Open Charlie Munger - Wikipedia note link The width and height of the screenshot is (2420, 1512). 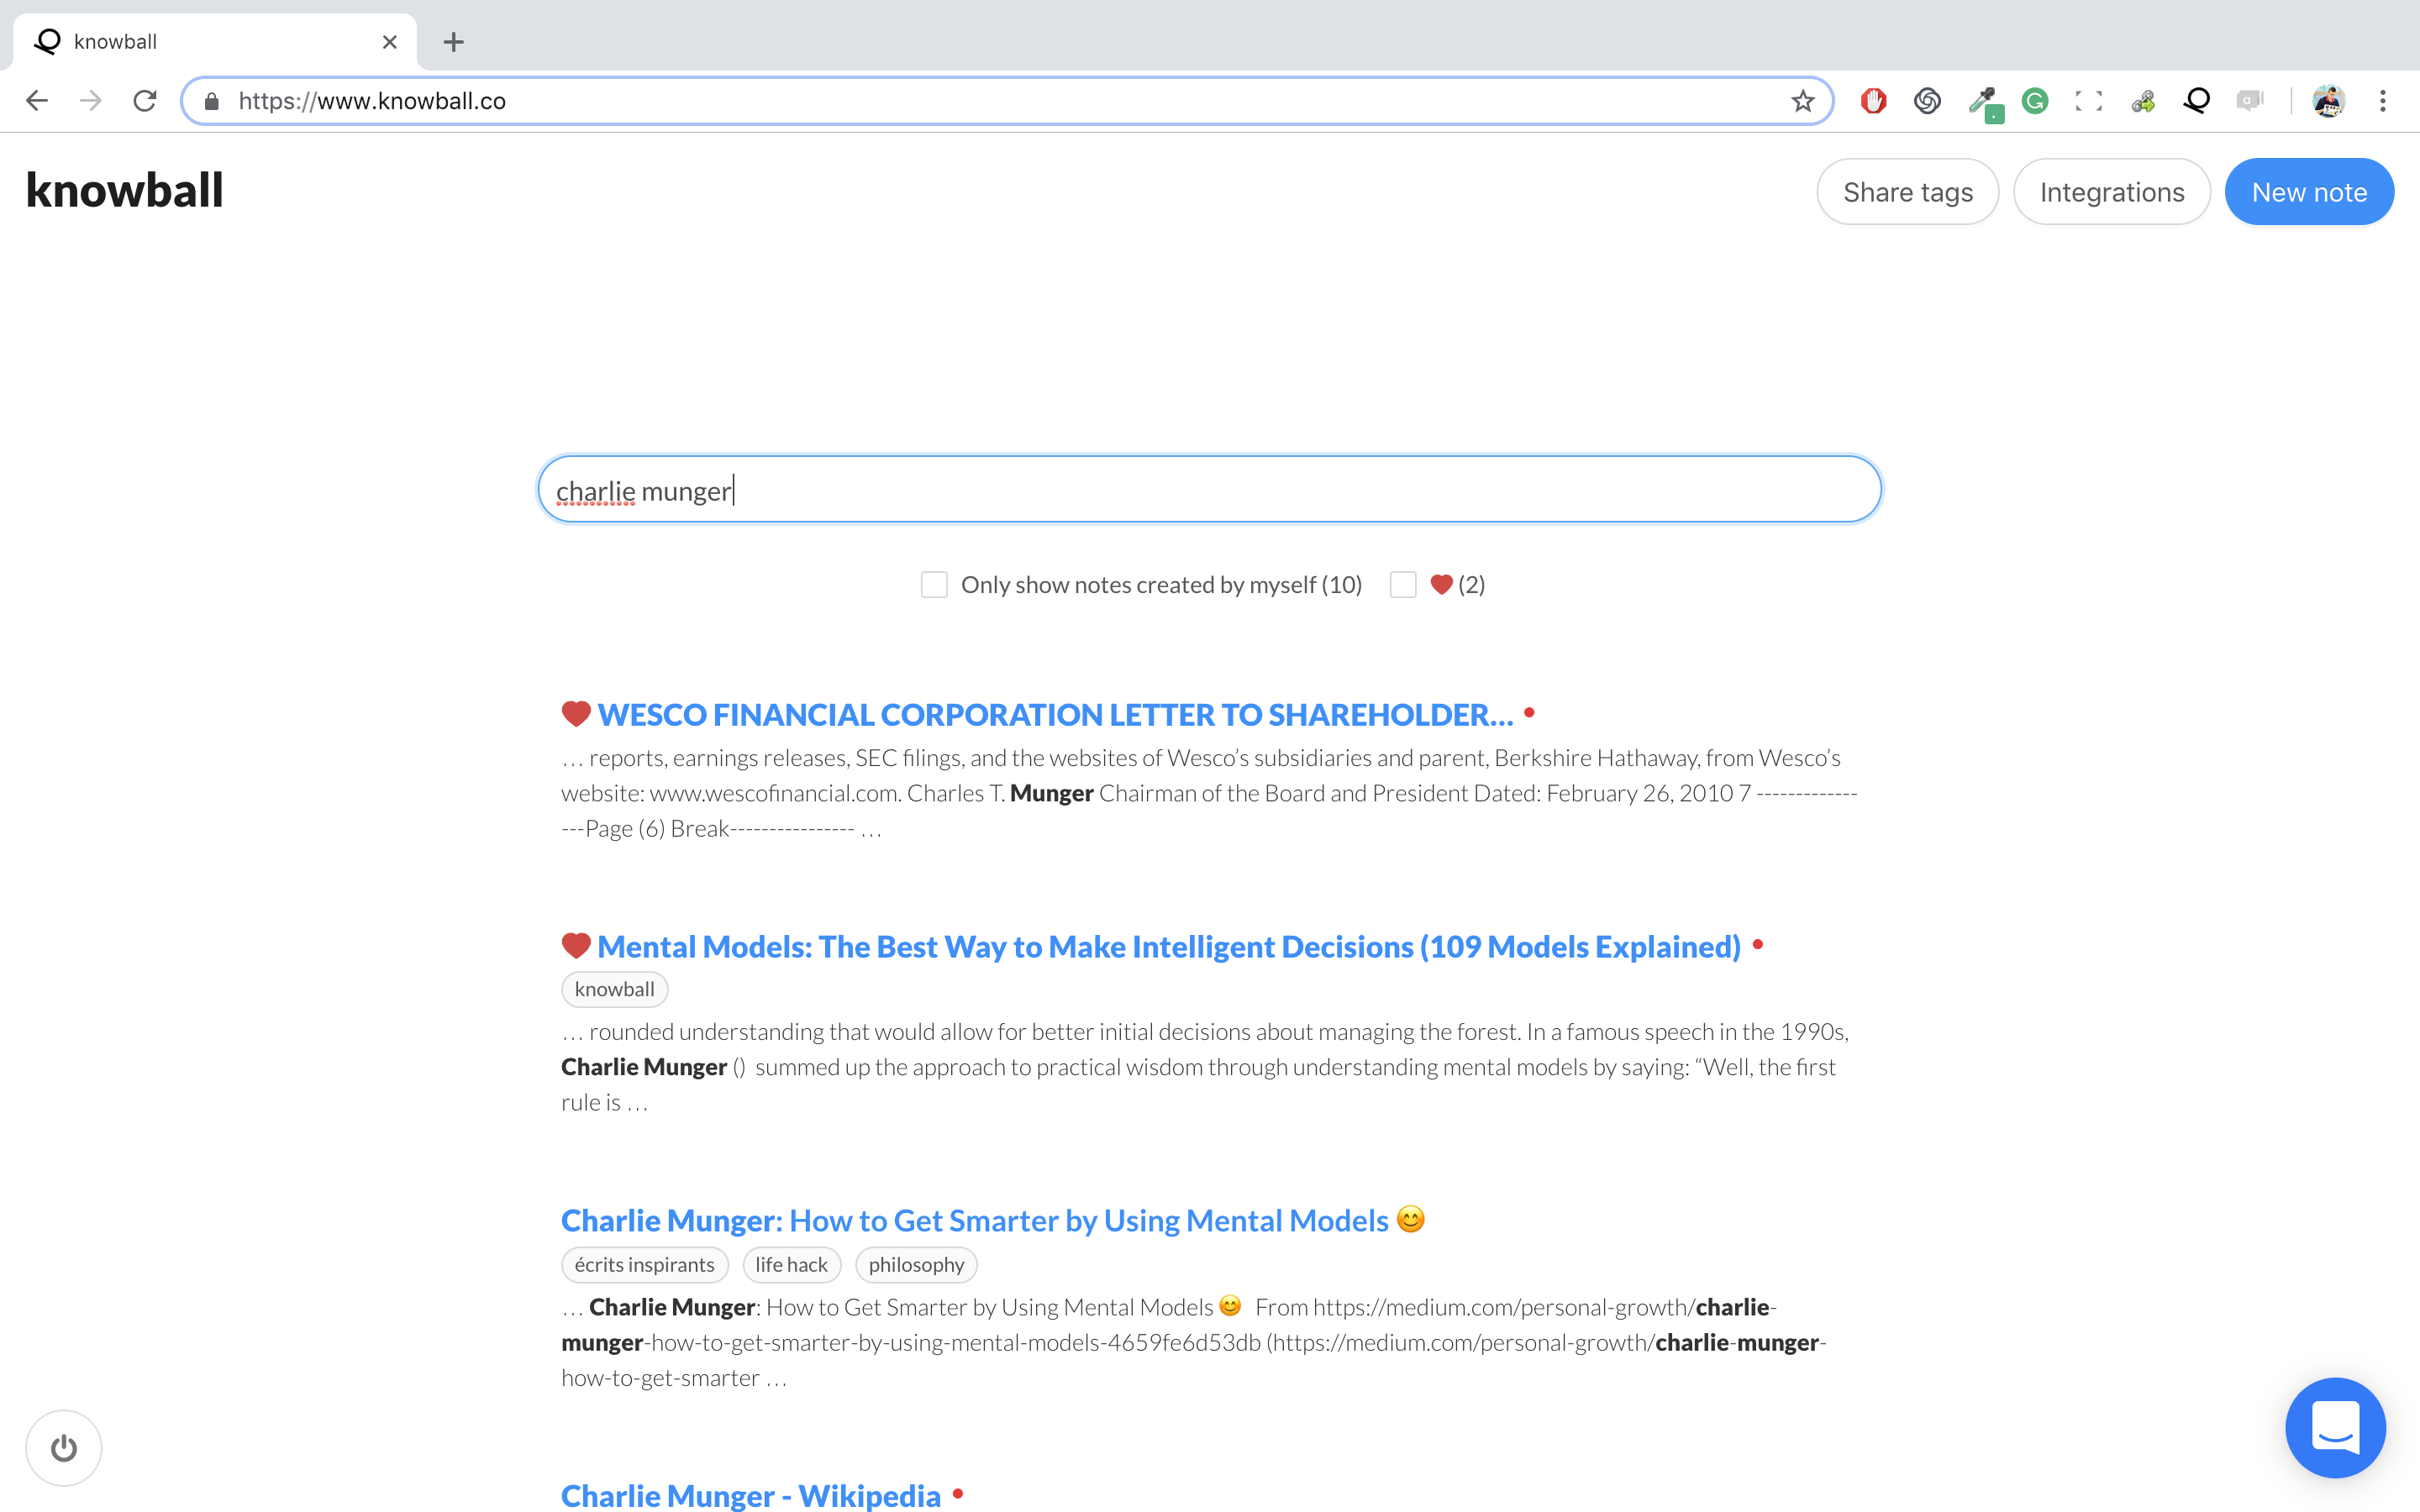750,1495
